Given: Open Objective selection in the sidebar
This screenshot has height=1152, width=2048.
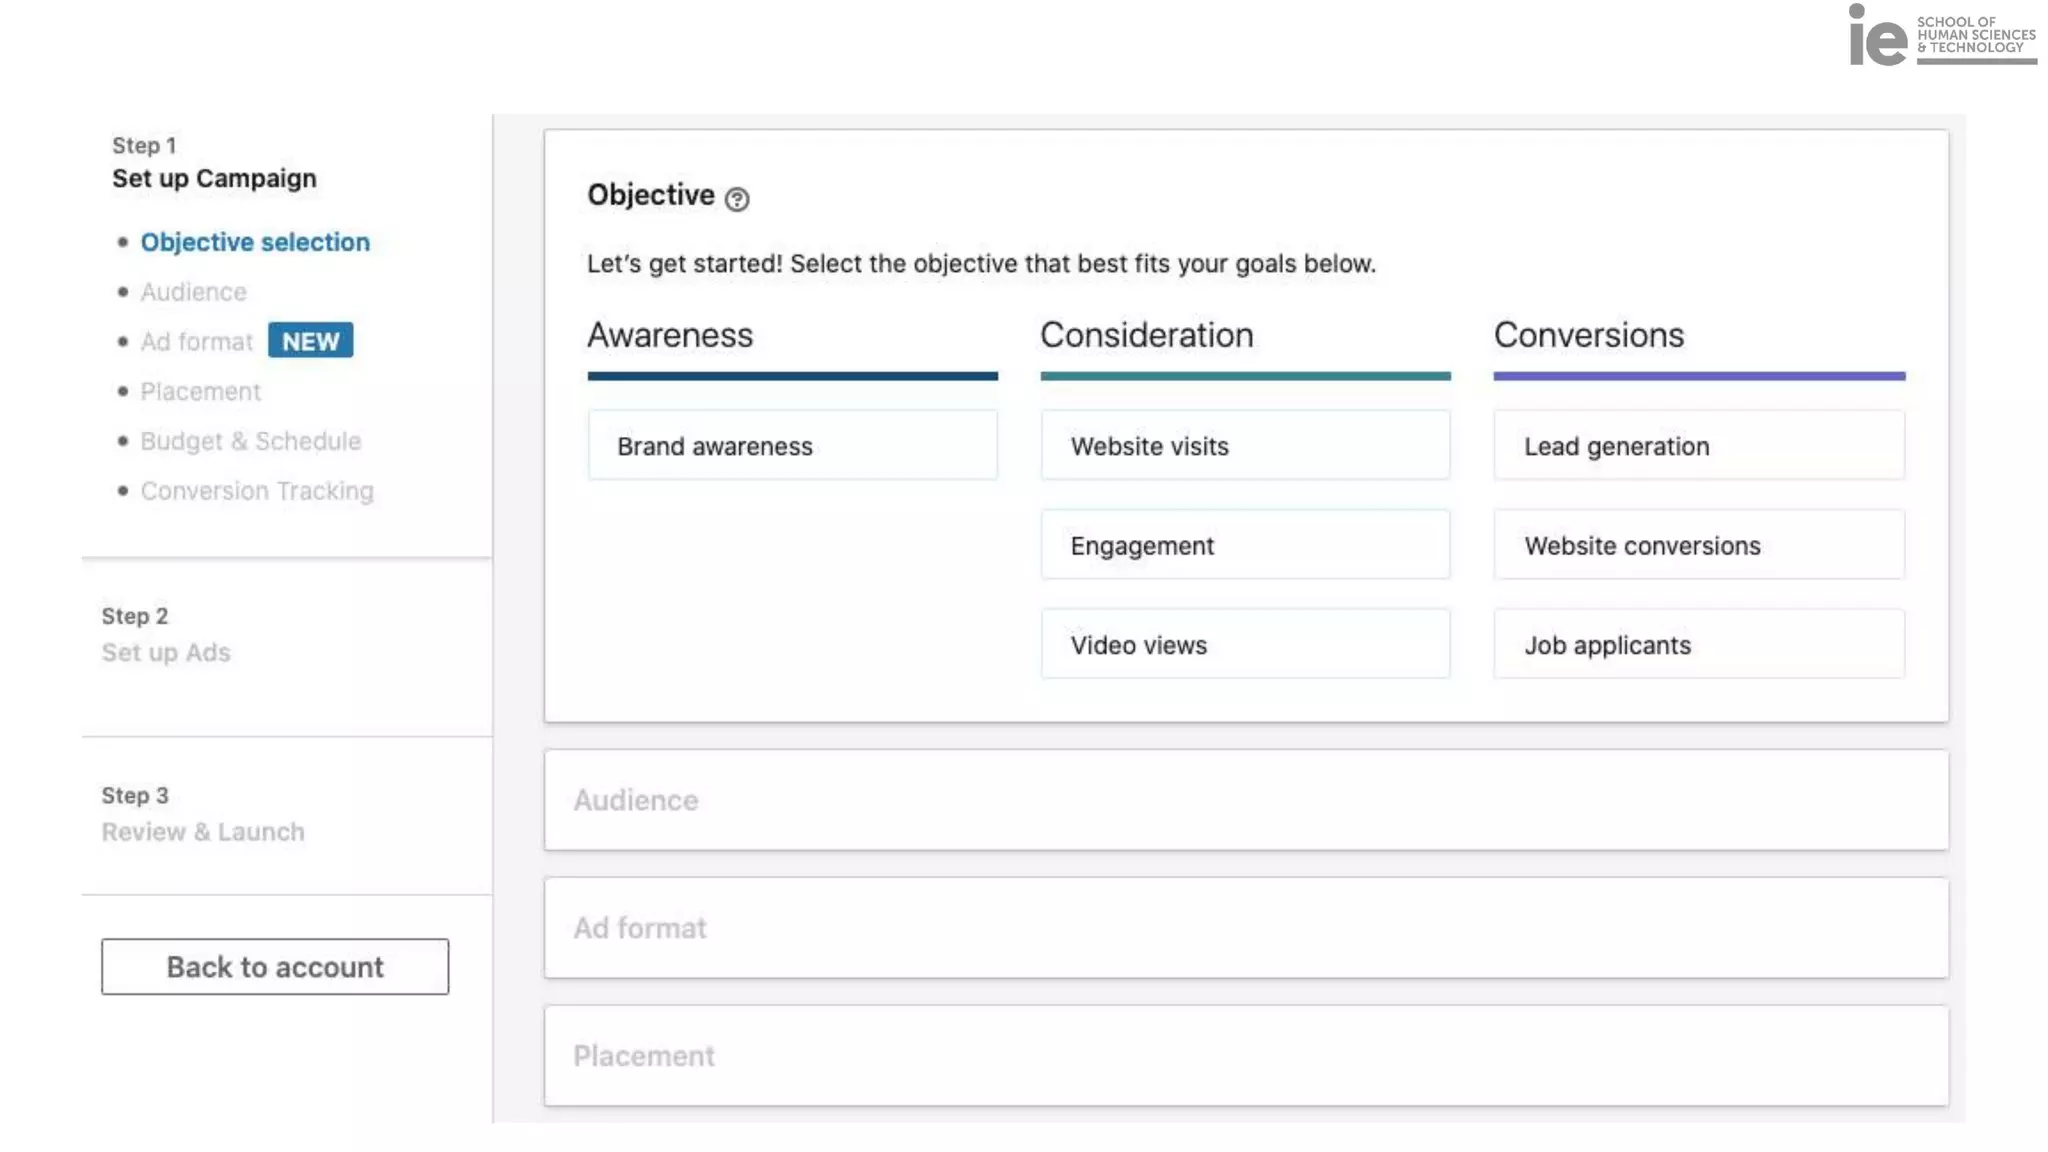Looking at the screenshot, I should coord(255,242).
